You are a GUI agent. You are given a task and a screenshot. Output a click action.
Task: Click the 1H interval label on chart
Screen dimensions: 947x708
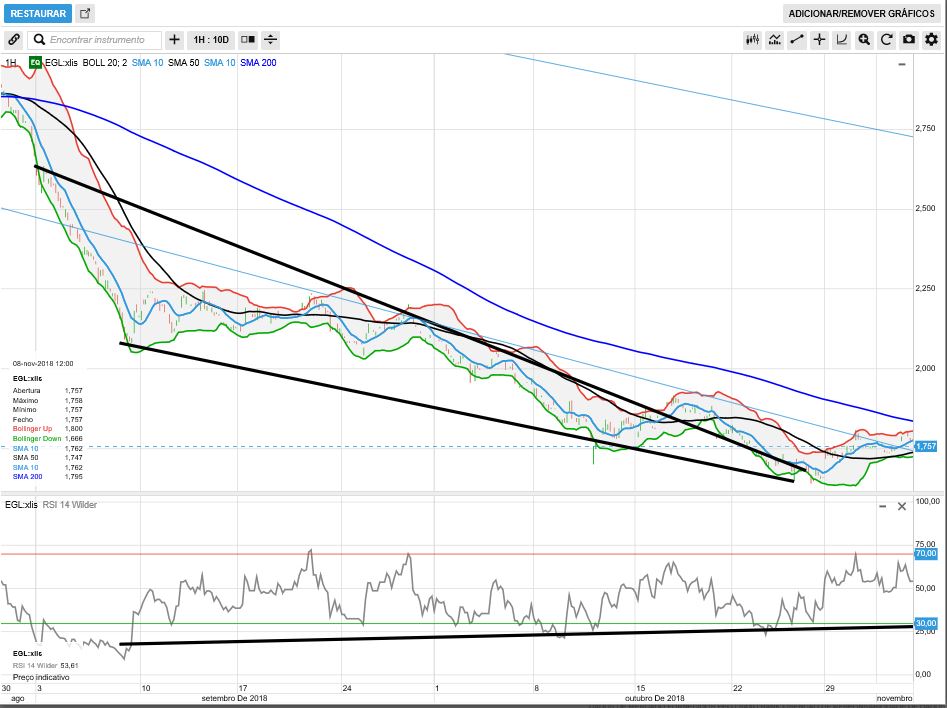(x=11, y=62)
